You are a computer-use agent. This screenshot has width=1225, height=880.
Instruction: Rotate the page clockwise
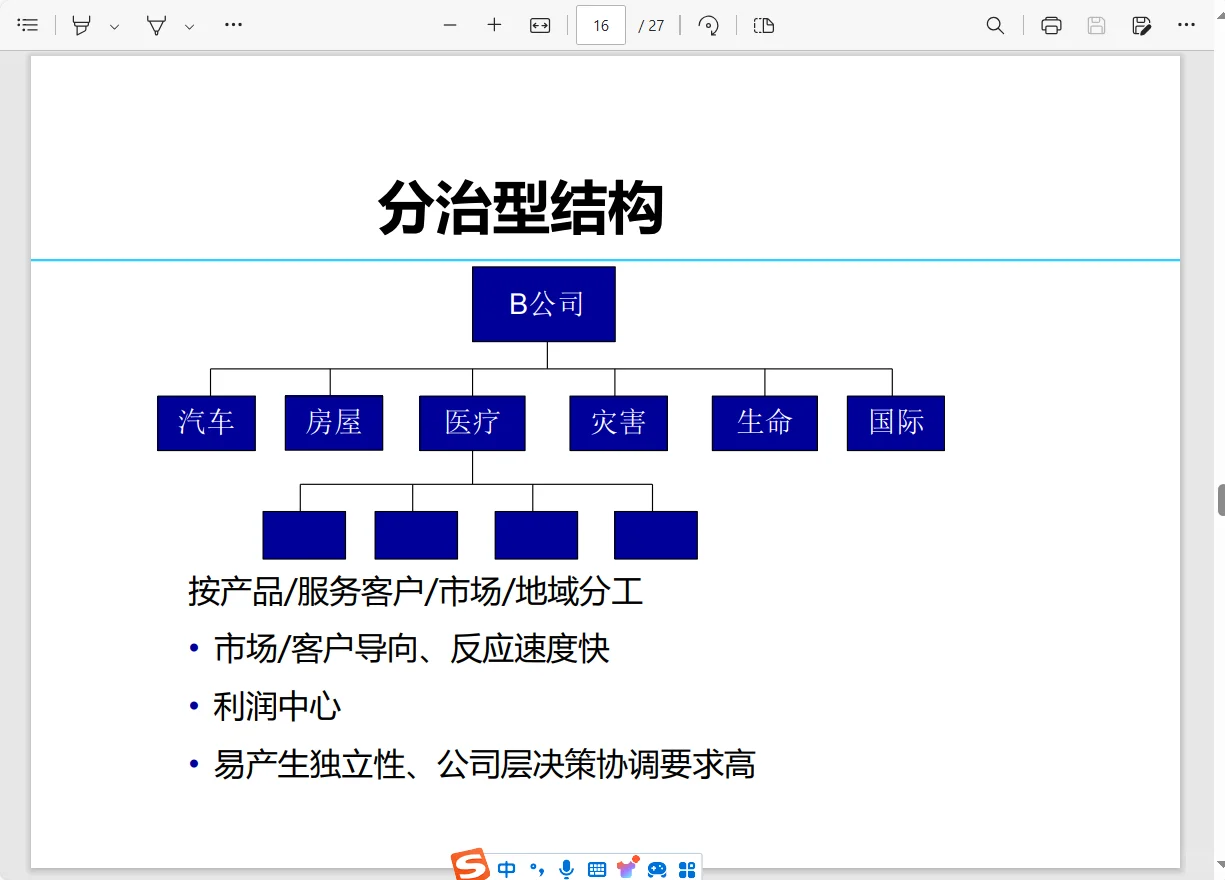[709, 25]
